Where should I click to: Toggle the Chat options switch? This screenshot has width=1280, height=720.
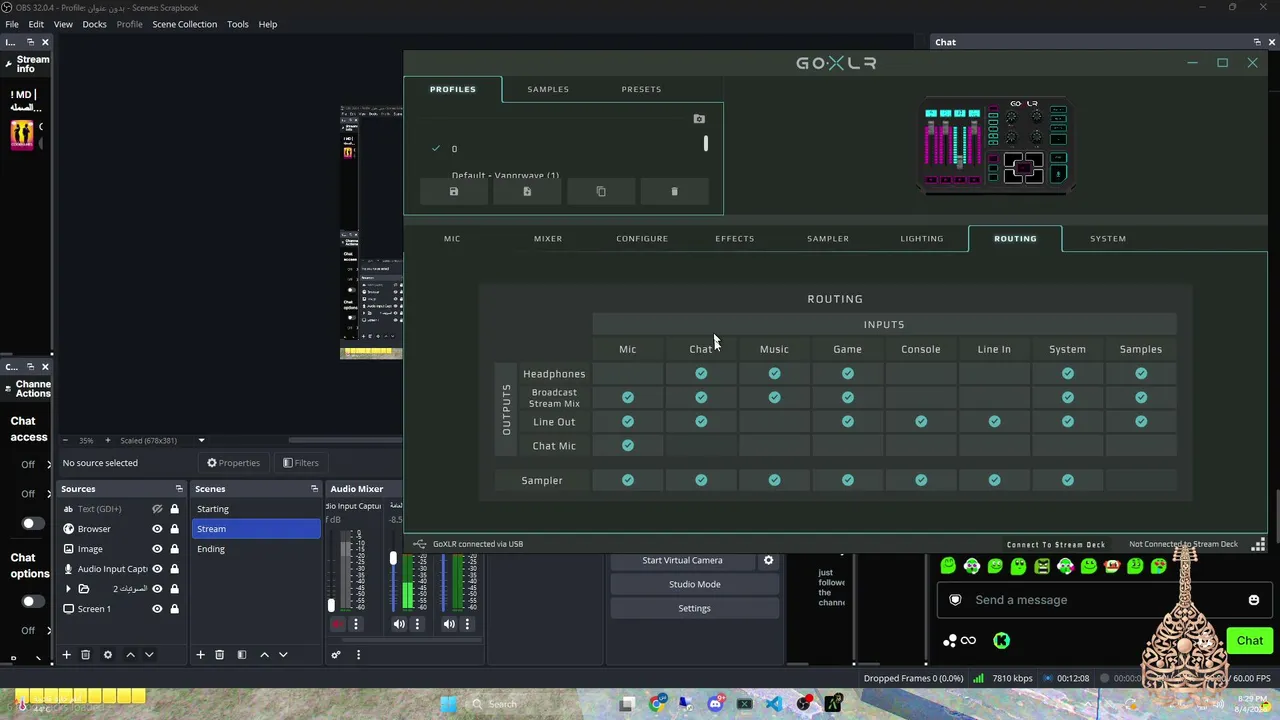tap(32, 601)
